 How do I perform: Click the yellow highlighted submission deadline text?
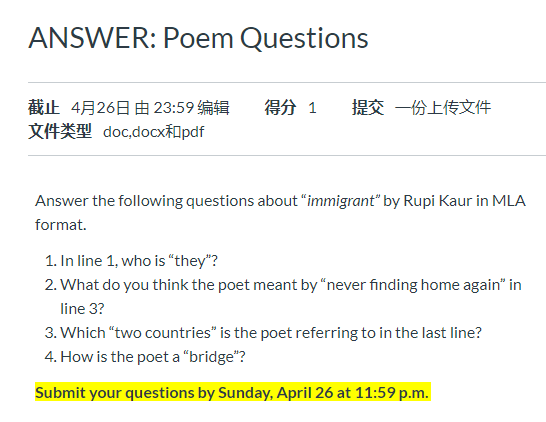pos(232,393)
